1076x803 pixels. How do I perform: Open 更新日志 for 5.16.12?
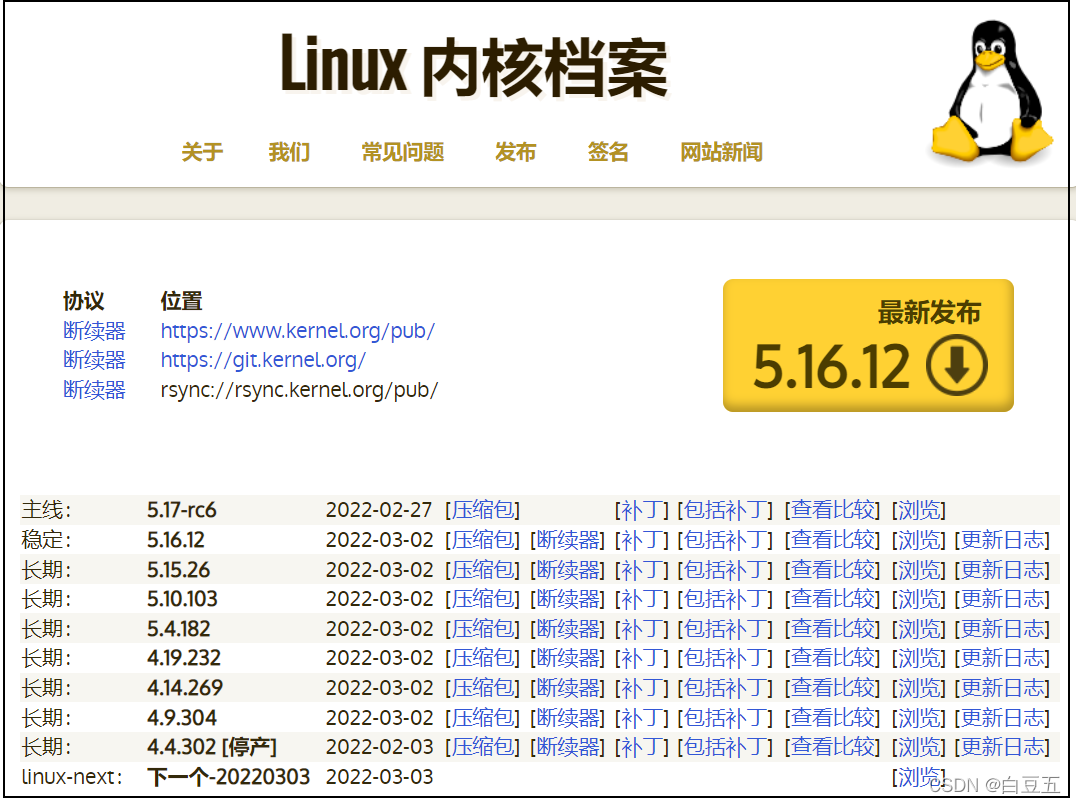[x=1002, y=540]
